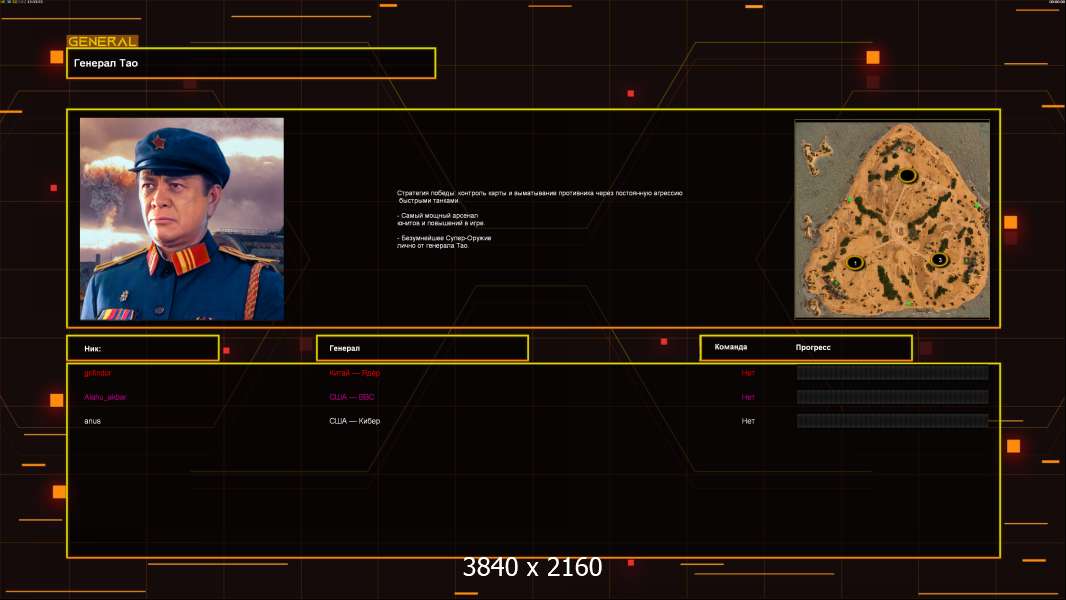Click the general's portrait image
1066x600 pixels.
click(x=182, y=219)
